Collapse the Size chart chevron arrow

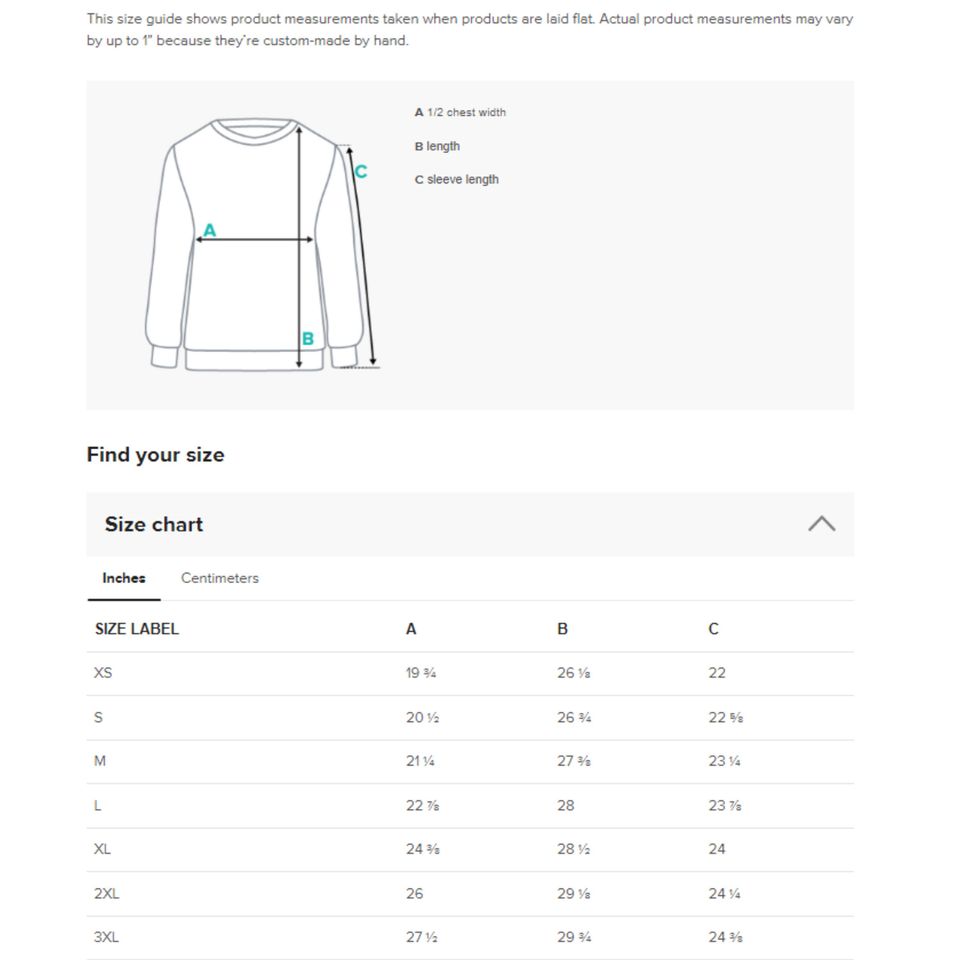point(821,524)
